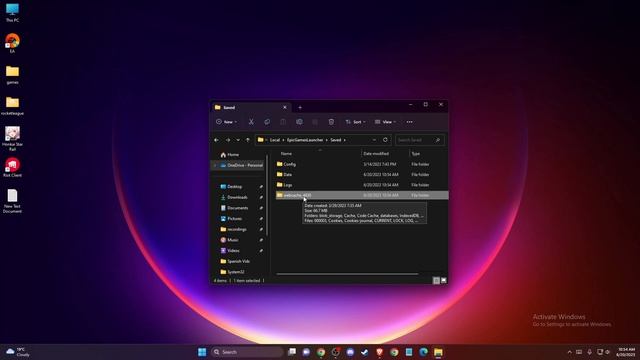Select Pictures in quick access
The image size is (640, 360).
click(x=235, y=219)
